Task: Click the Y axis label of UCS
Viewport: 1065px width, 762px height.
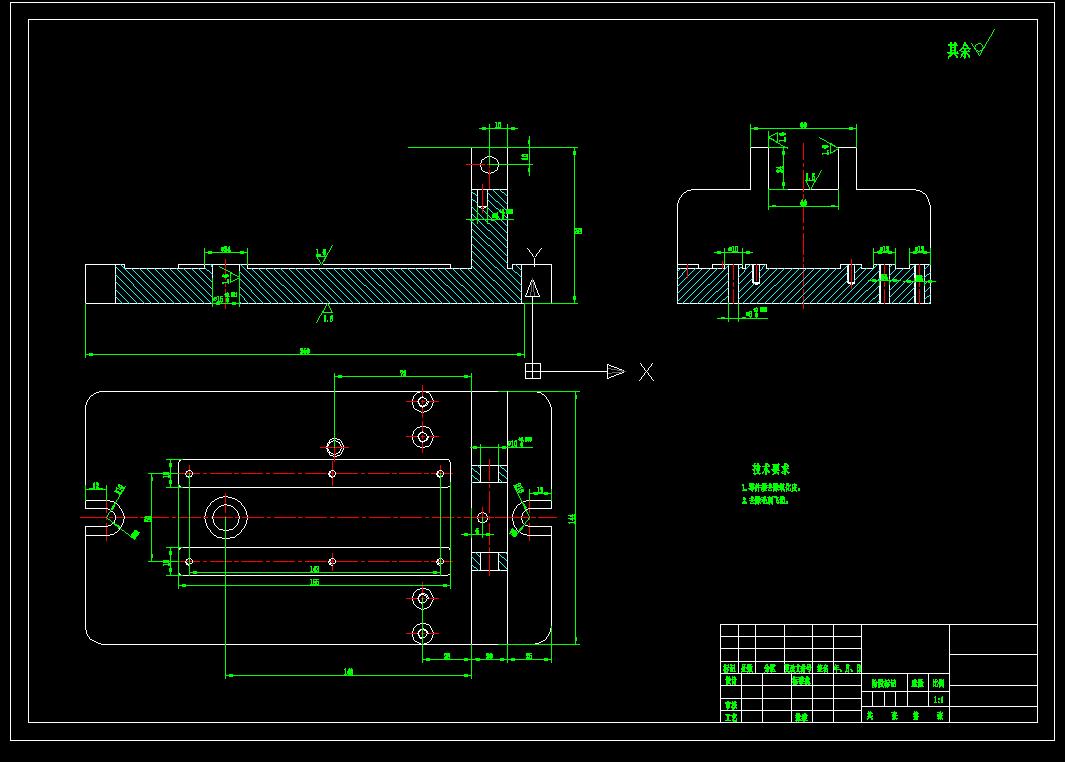Action: tap(535, 256)
